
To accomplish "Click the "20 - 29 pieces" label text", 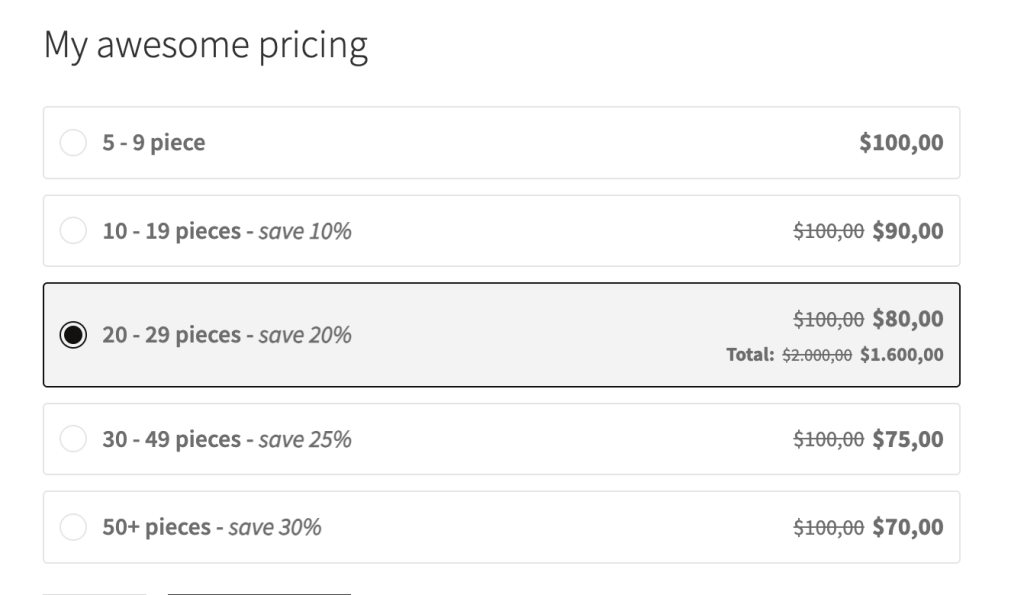I will click(x=171, y=335).
